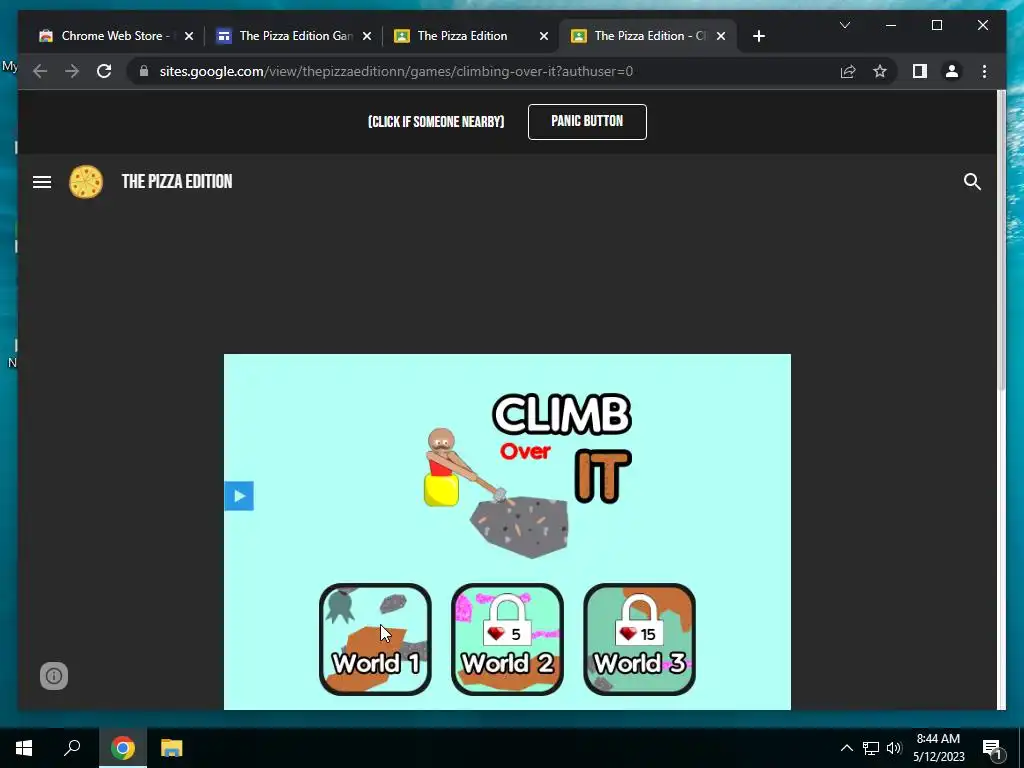Open the Windows notification center
Screen dimensions: 1024x768
point(992,748)
